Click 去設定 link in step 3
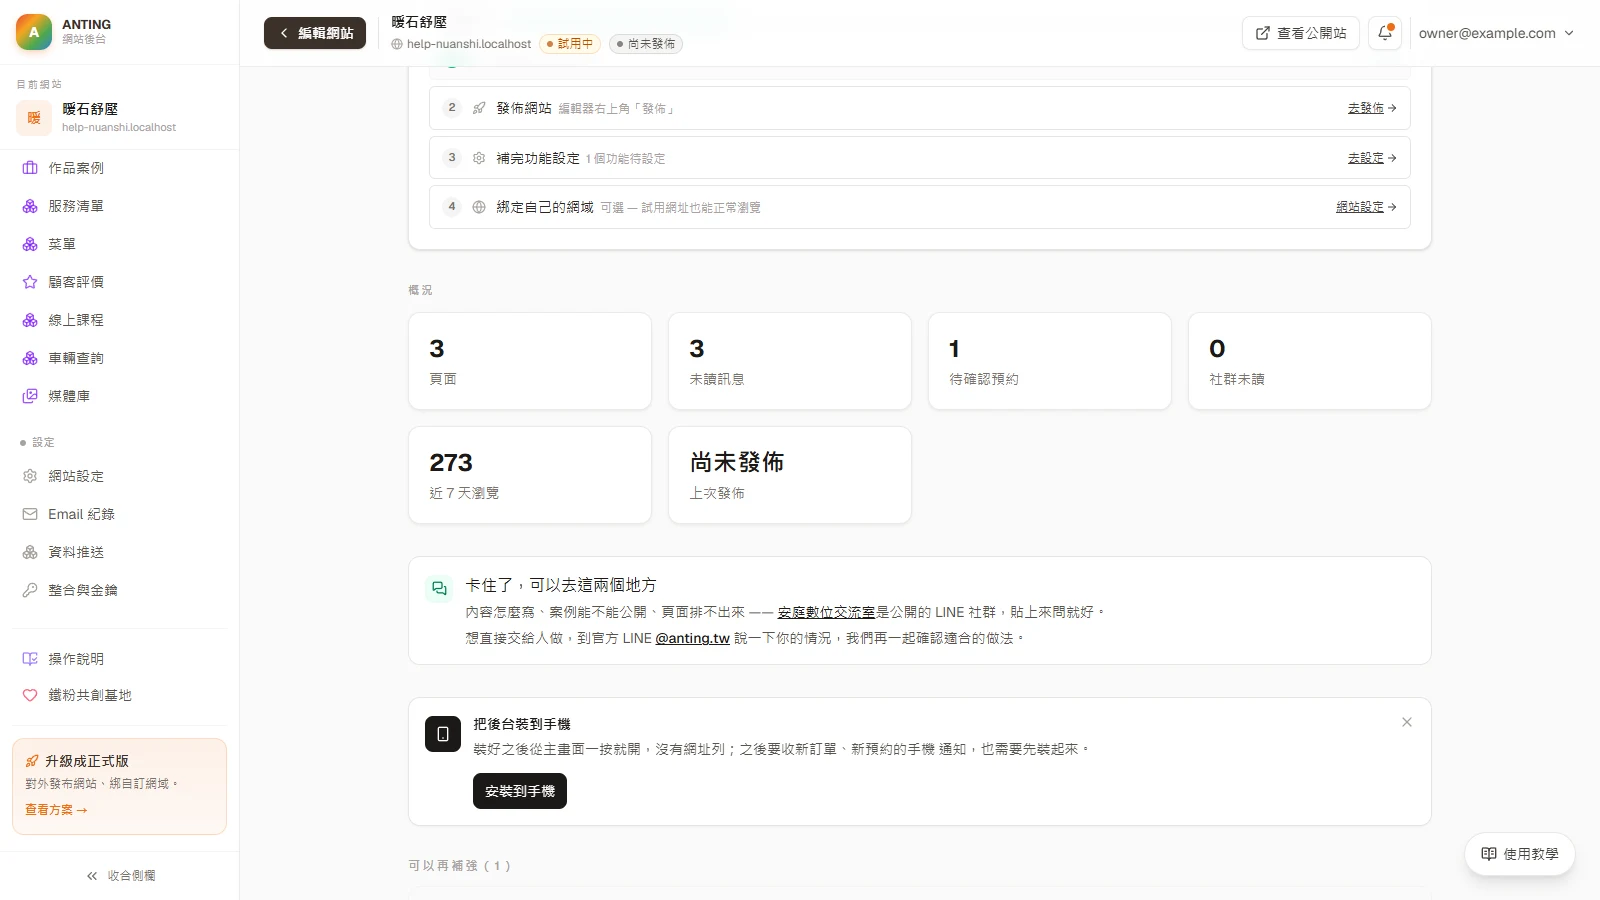 click(x=1371, y=158)
